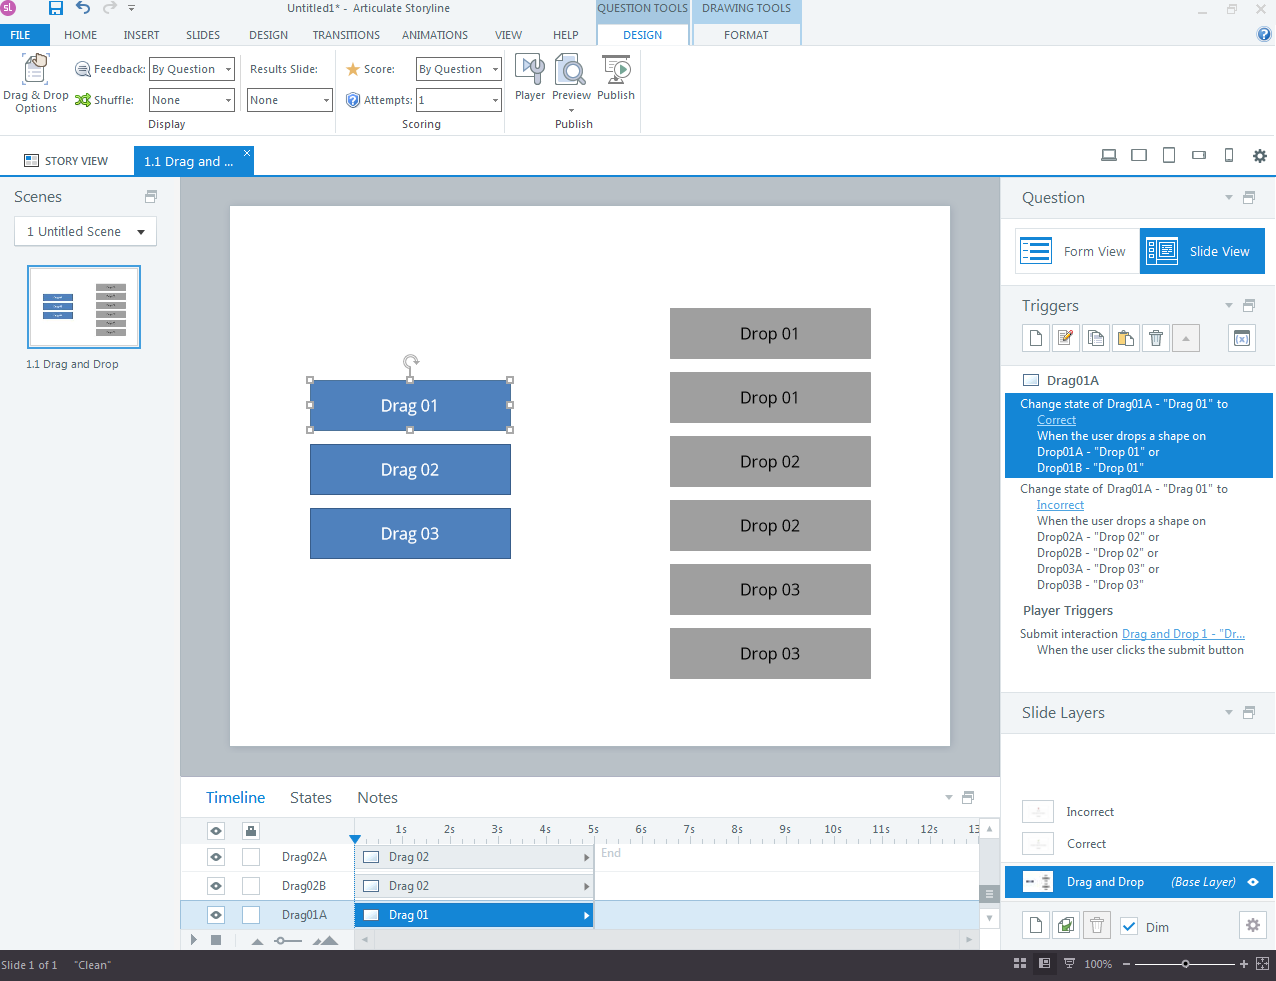Open the 1 Untitled Scene dropdown

(x=85, y=232)
